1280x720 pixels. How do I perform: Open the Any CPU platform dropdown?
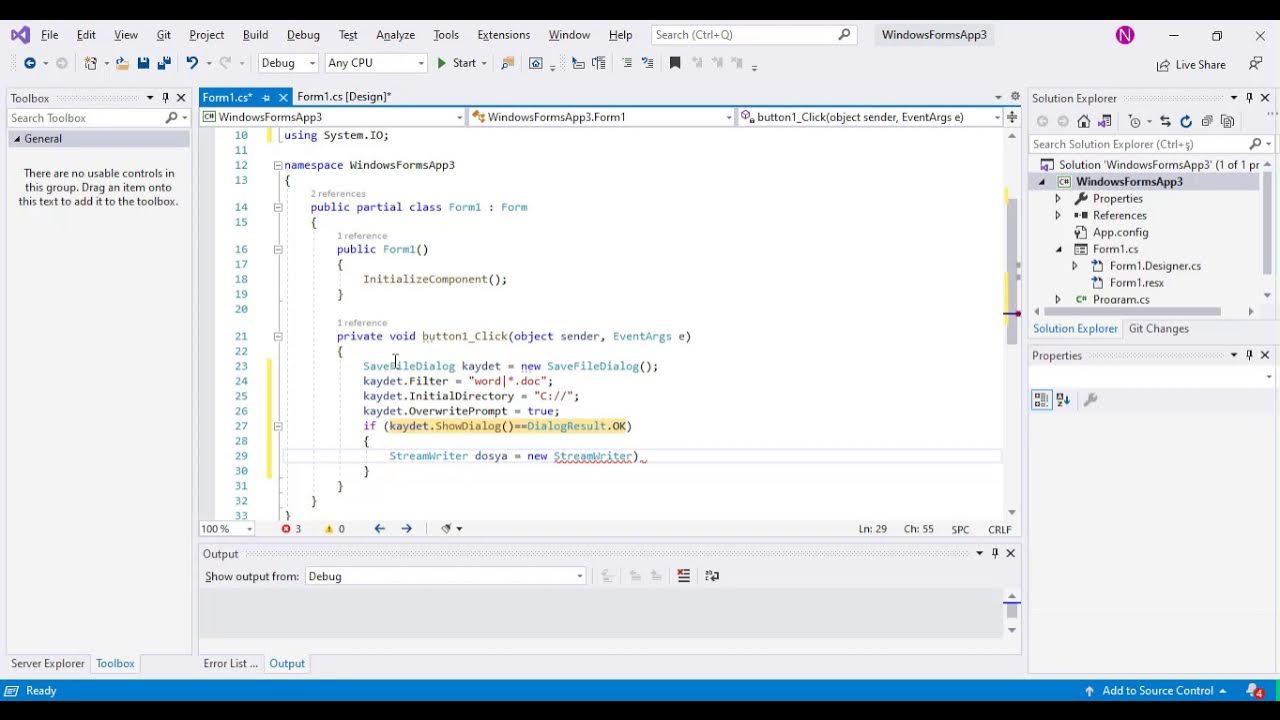coord(375,63)
